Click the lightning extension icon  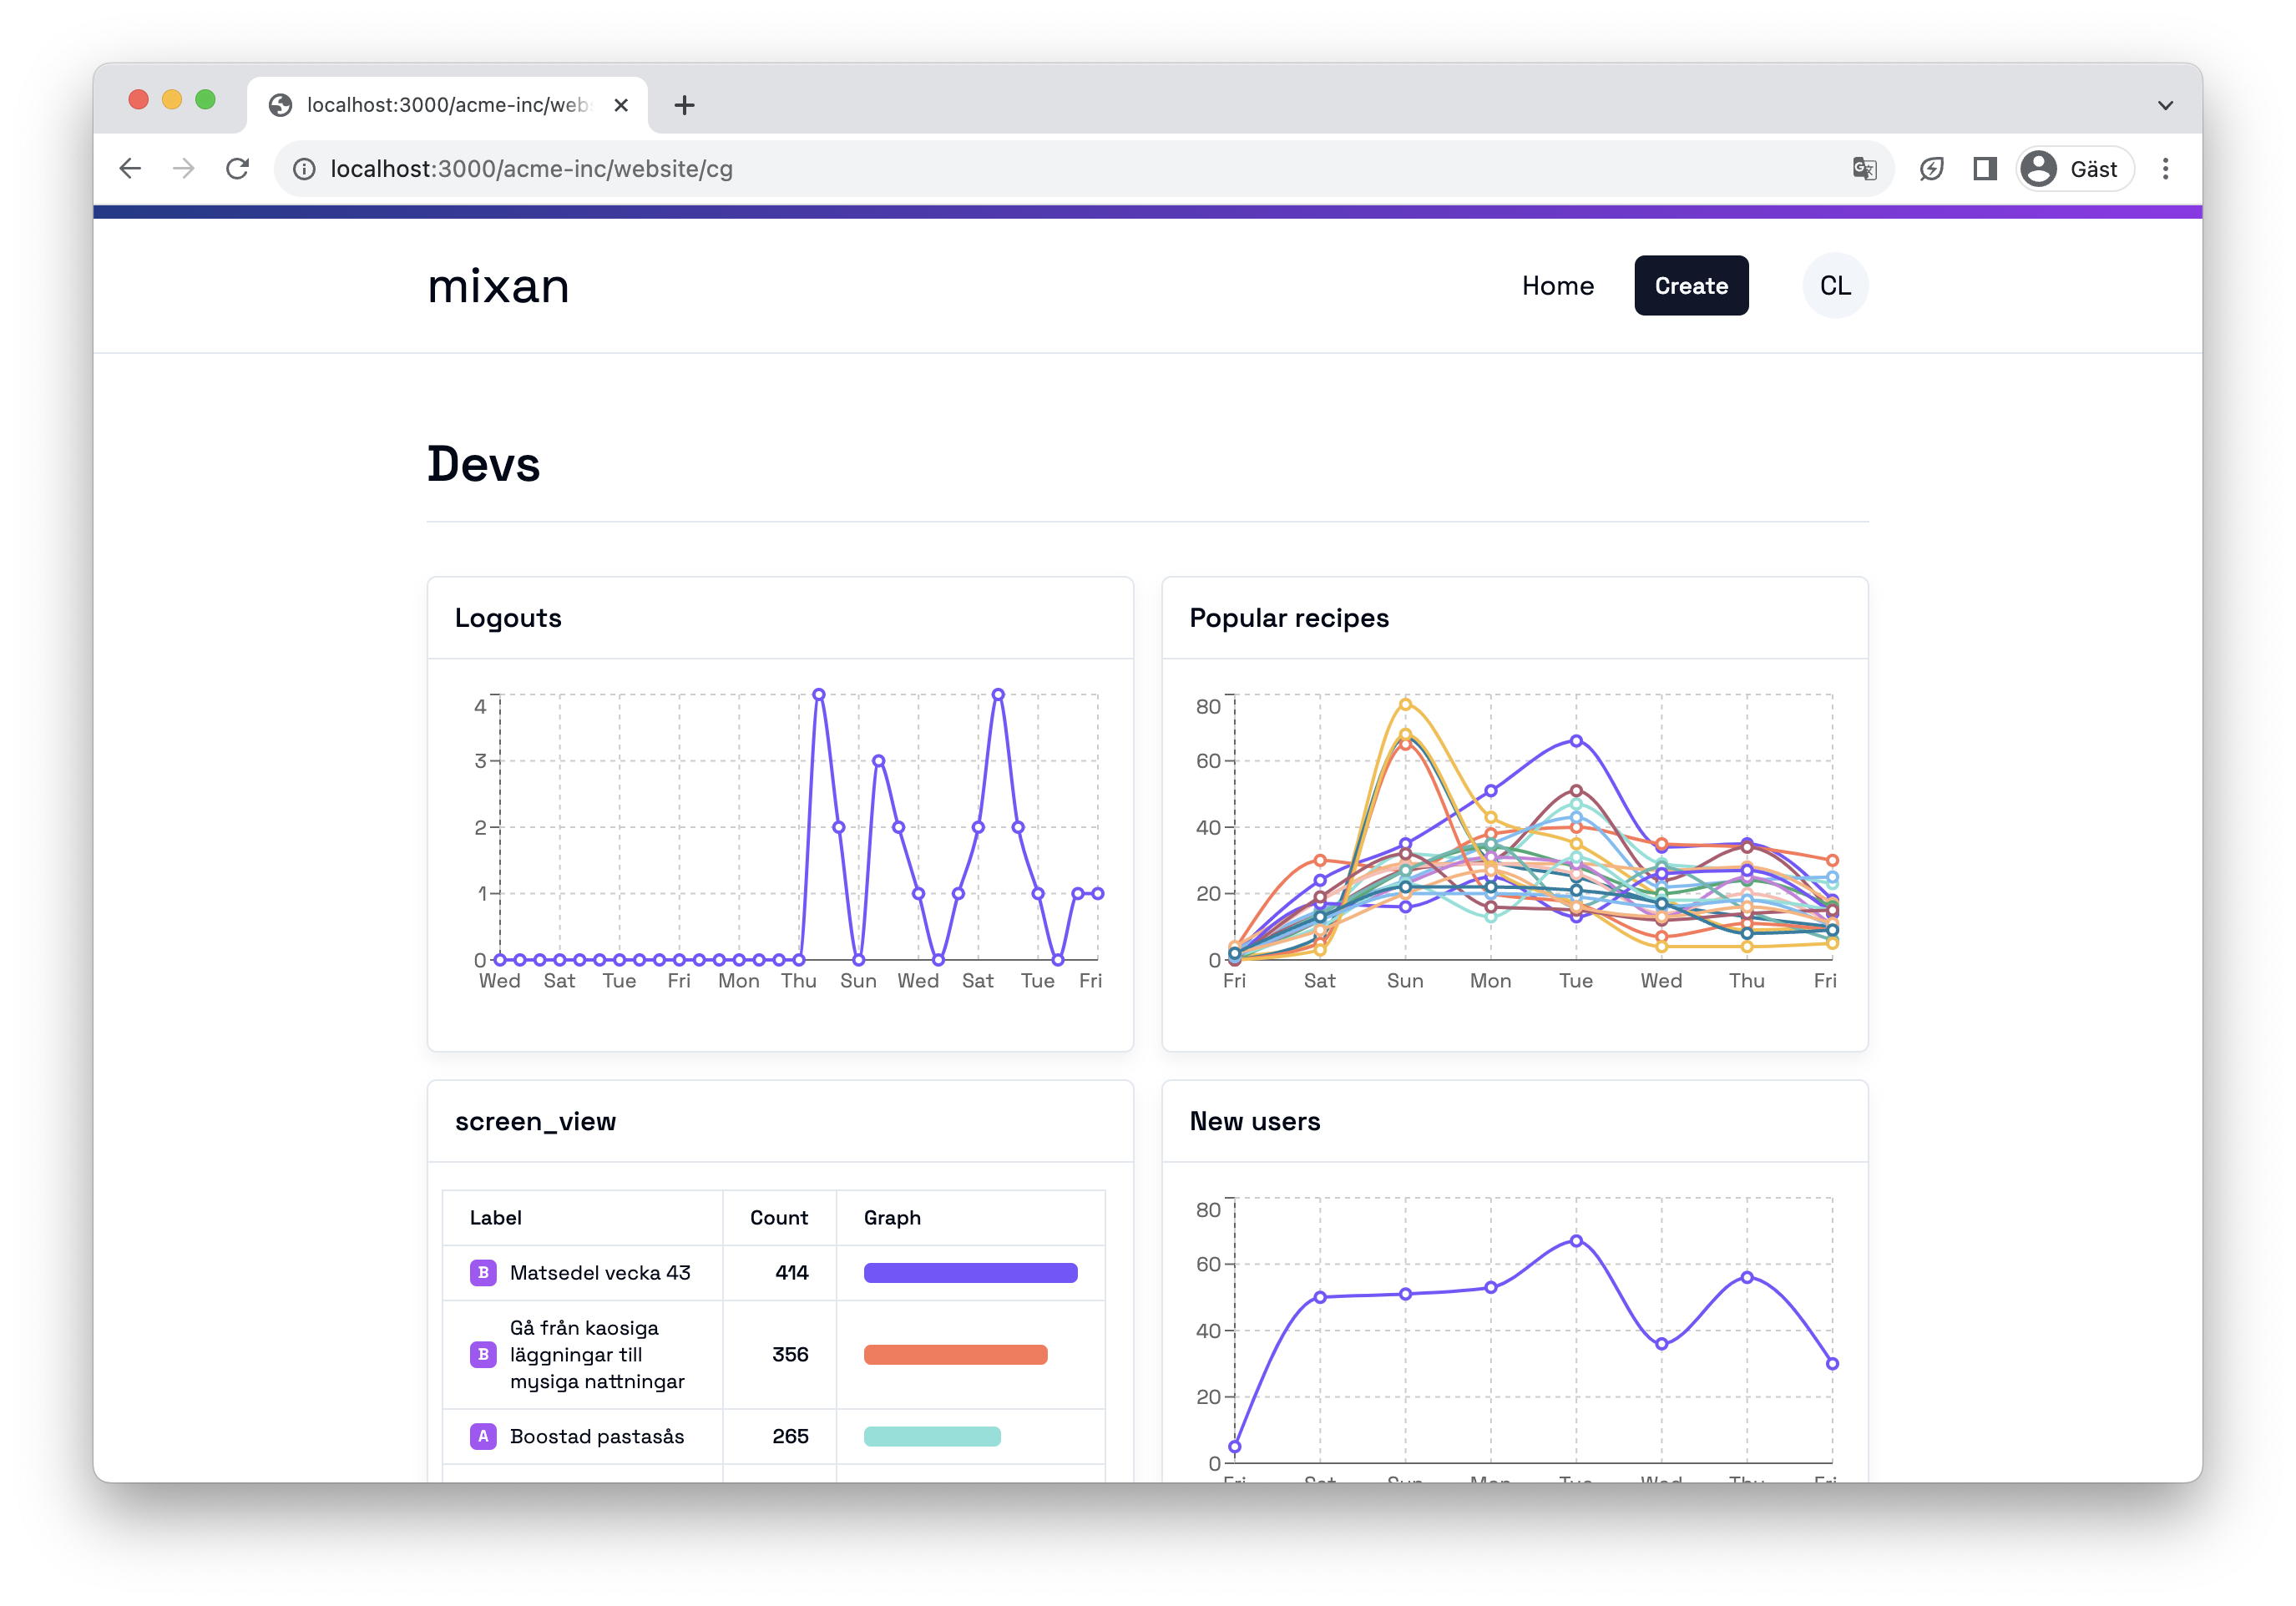click(x=1931, y=169)
